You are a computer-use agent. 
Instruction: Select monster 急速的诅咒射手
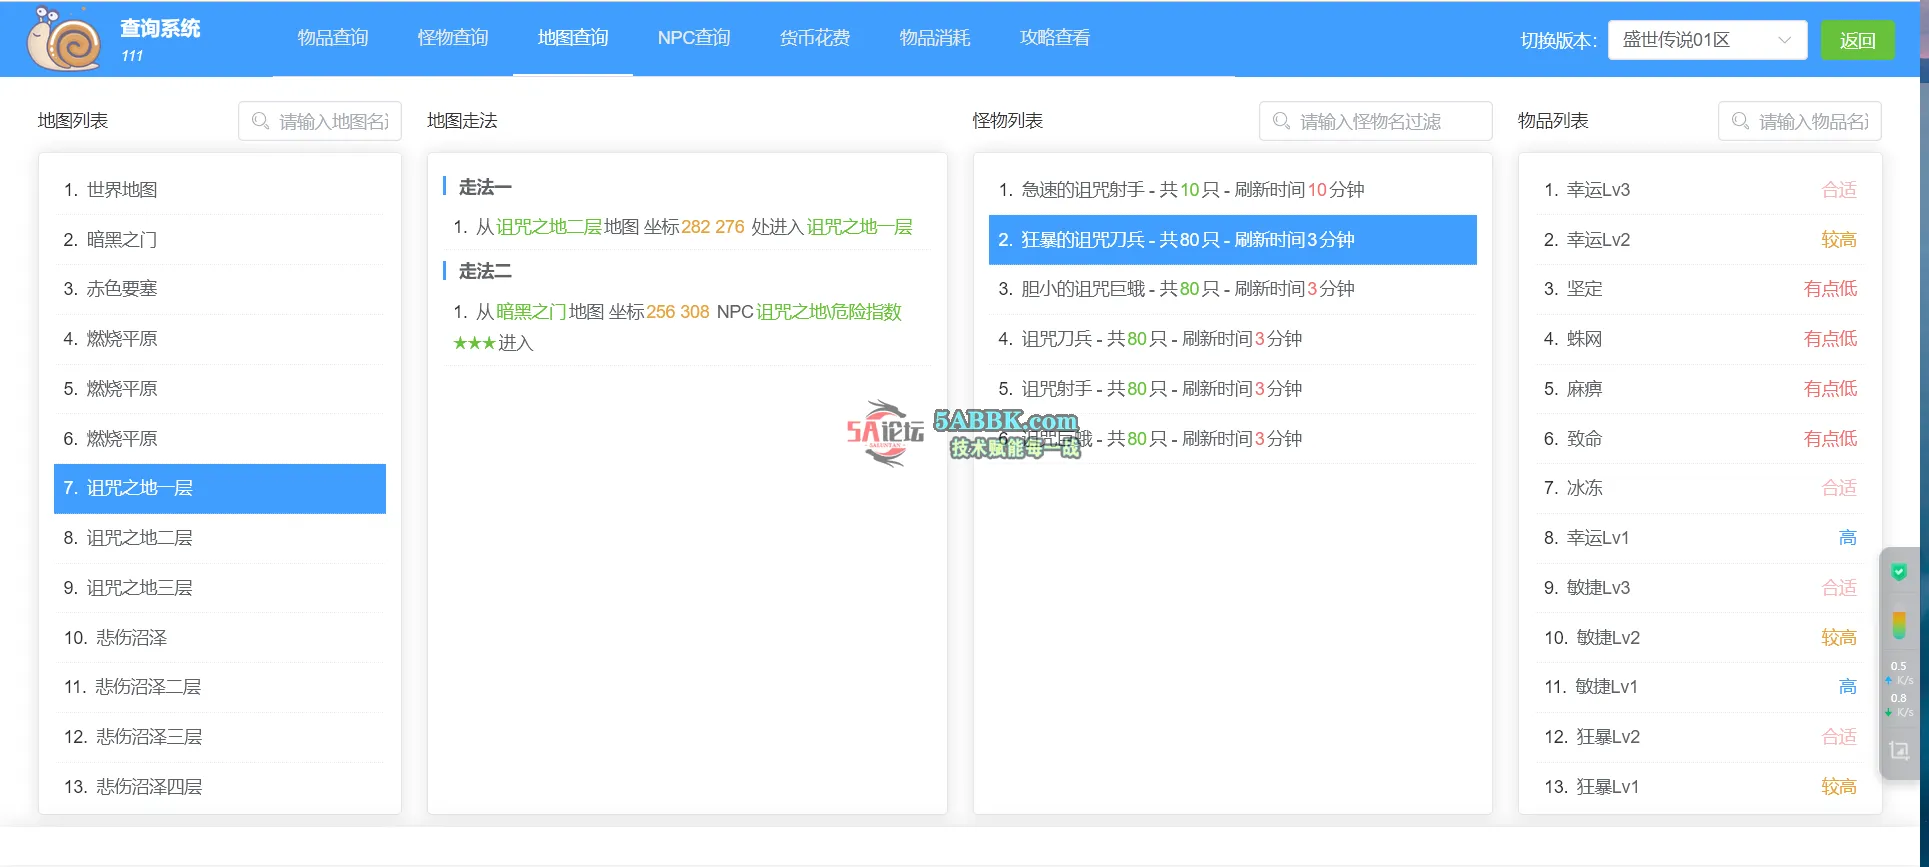point(1233,190)
